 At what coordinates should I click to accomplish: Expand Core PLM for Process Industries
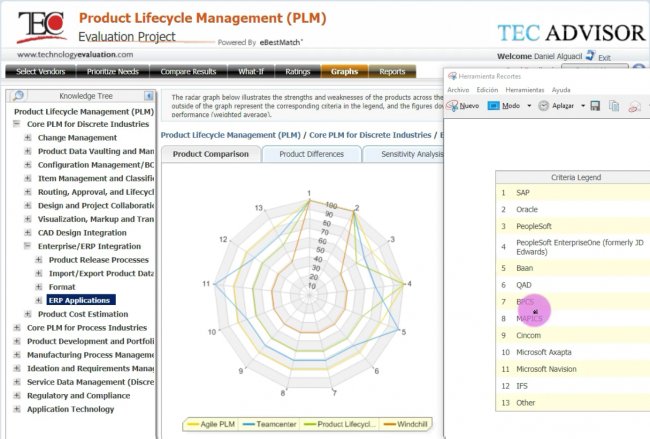(17, 327)
